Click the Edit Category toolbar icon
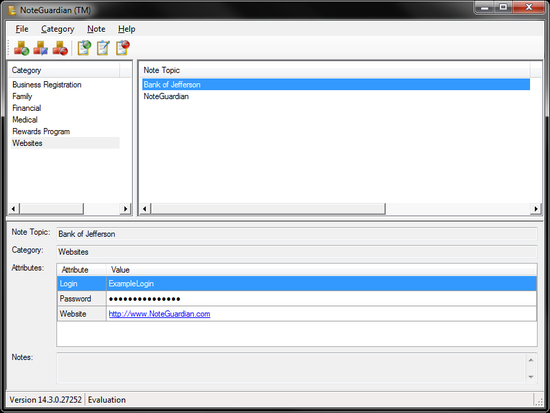The width and height of the screenshot is (550, 413). [x=40, y=48]
